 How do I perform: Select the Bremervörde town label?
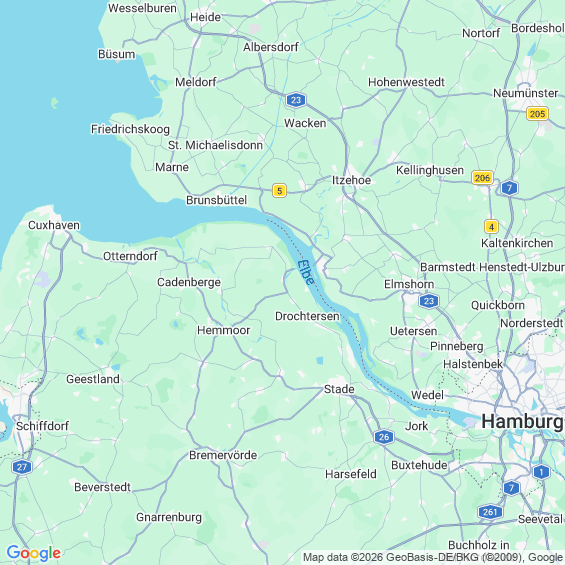tap(223, 455)
